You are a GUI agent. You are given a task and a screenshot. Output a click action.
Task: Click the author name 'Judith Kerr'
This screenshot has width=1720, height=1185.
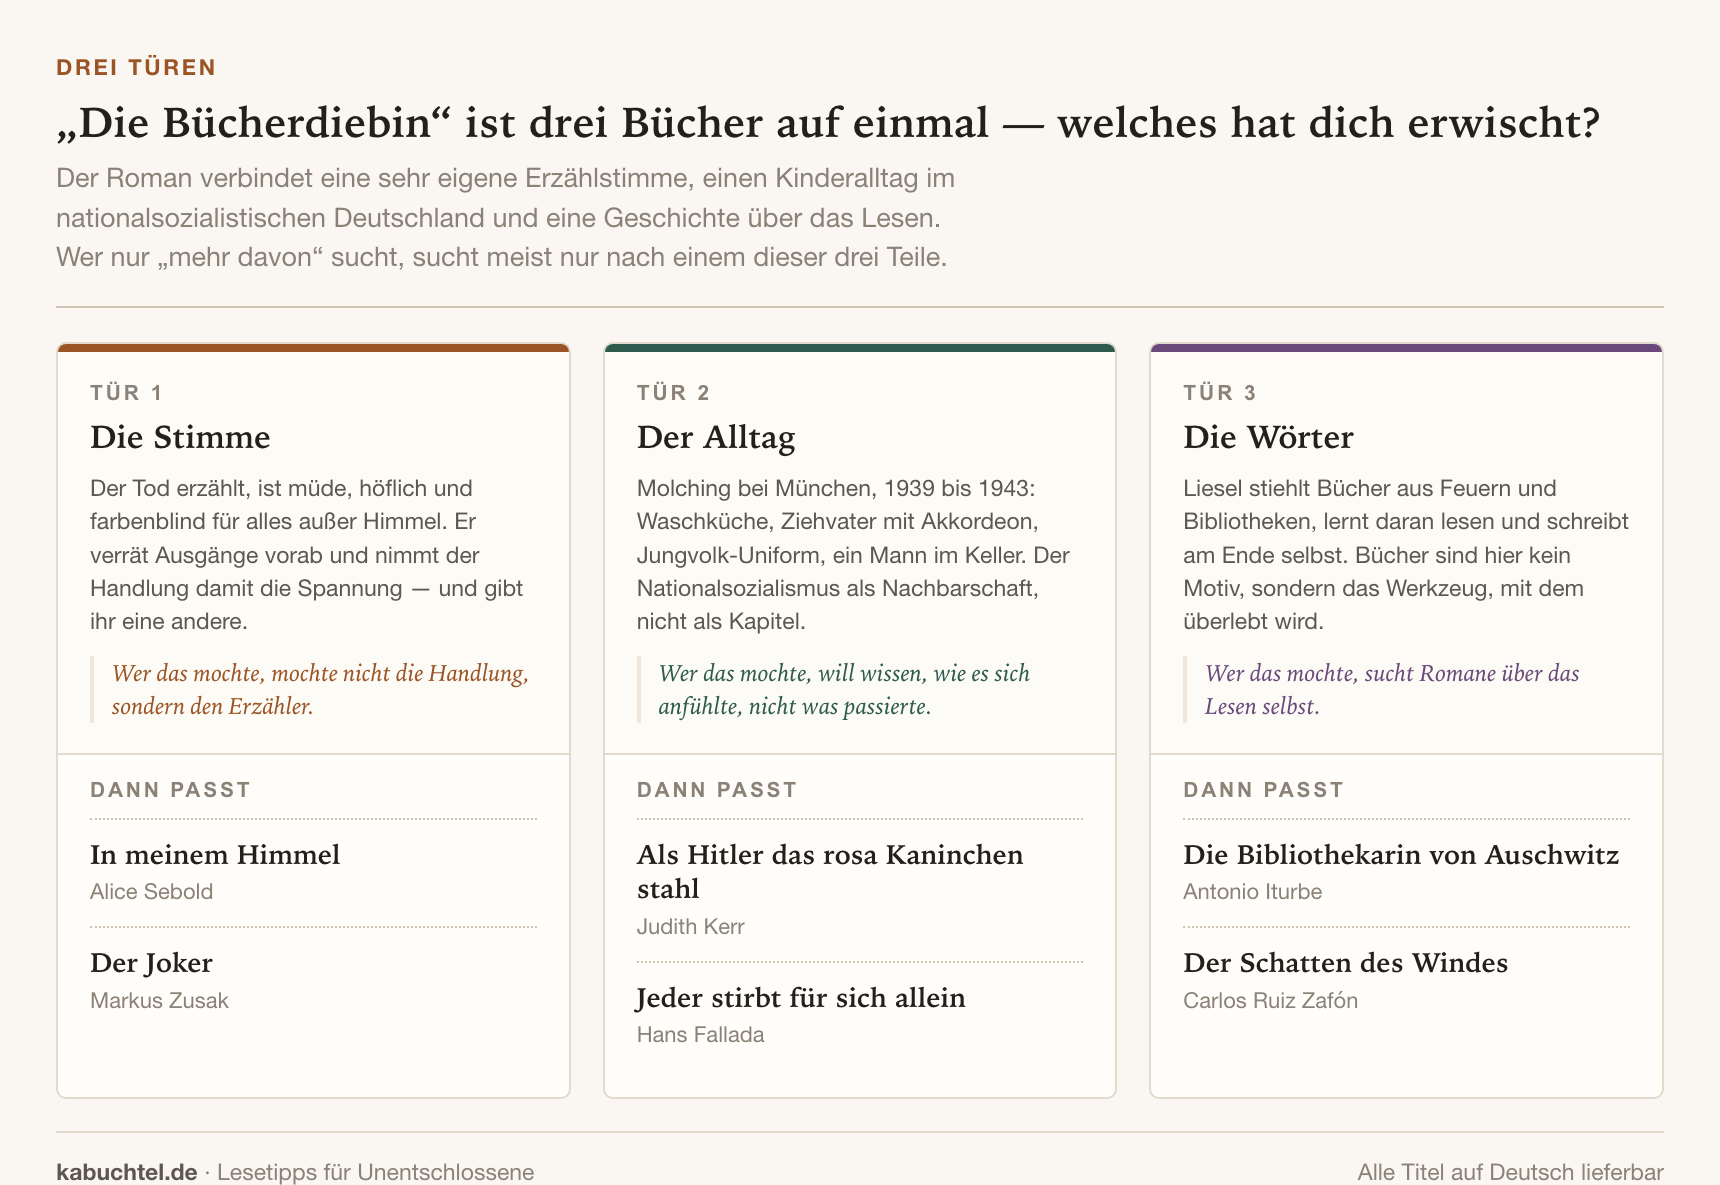(x=691, y=926)
